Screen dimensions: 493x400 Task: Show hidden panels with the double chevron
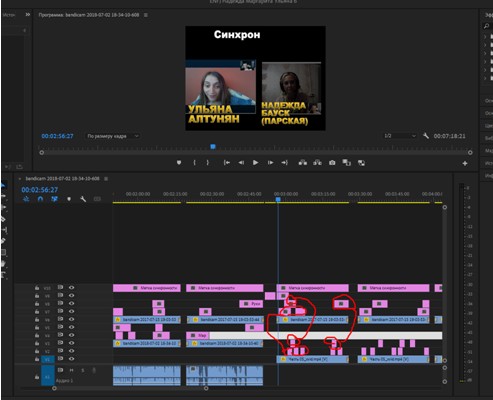pos(28,15)
